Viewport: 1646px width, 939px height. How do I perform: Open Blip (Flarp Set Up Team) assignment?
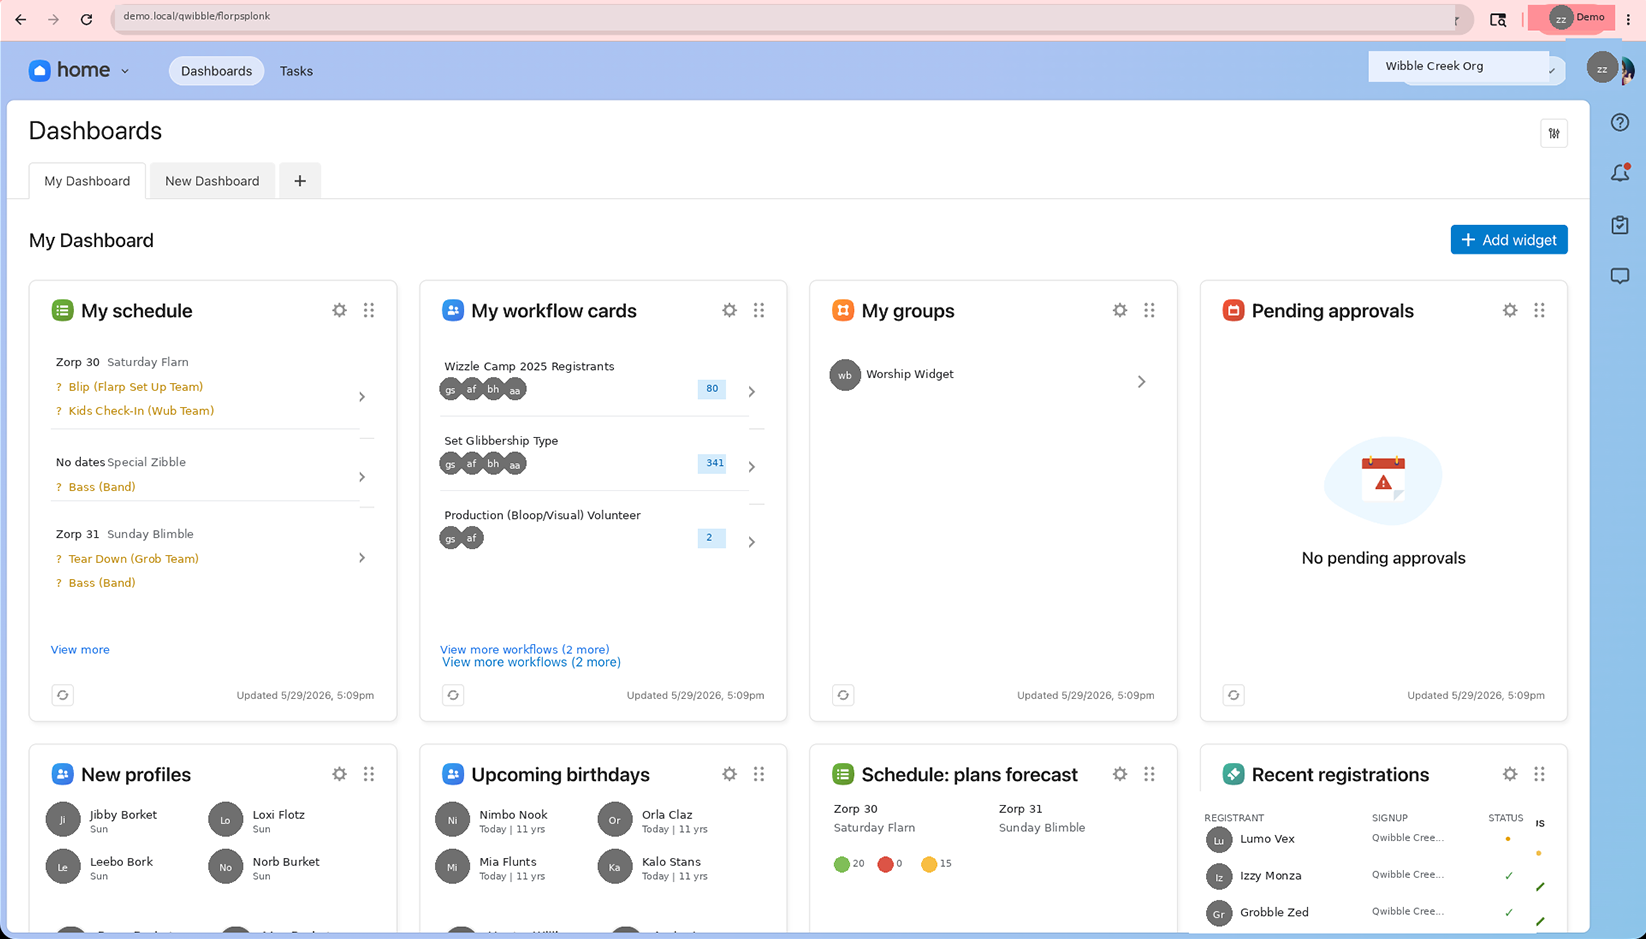136,387
